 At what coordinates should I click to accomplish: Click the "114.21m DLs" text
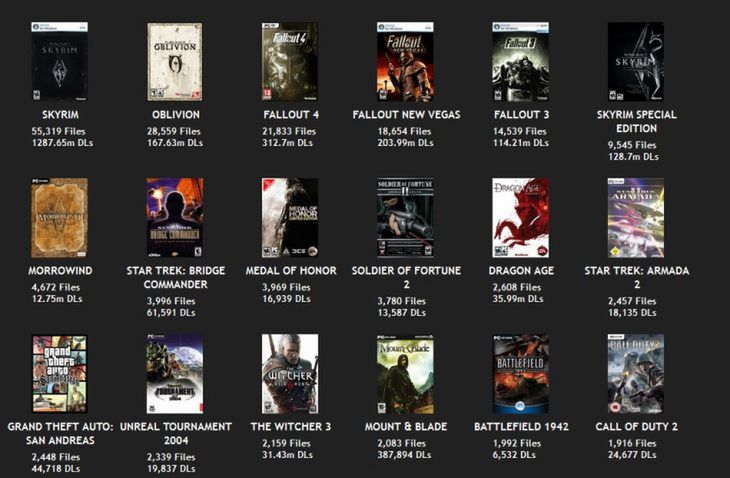pos(520,143)
